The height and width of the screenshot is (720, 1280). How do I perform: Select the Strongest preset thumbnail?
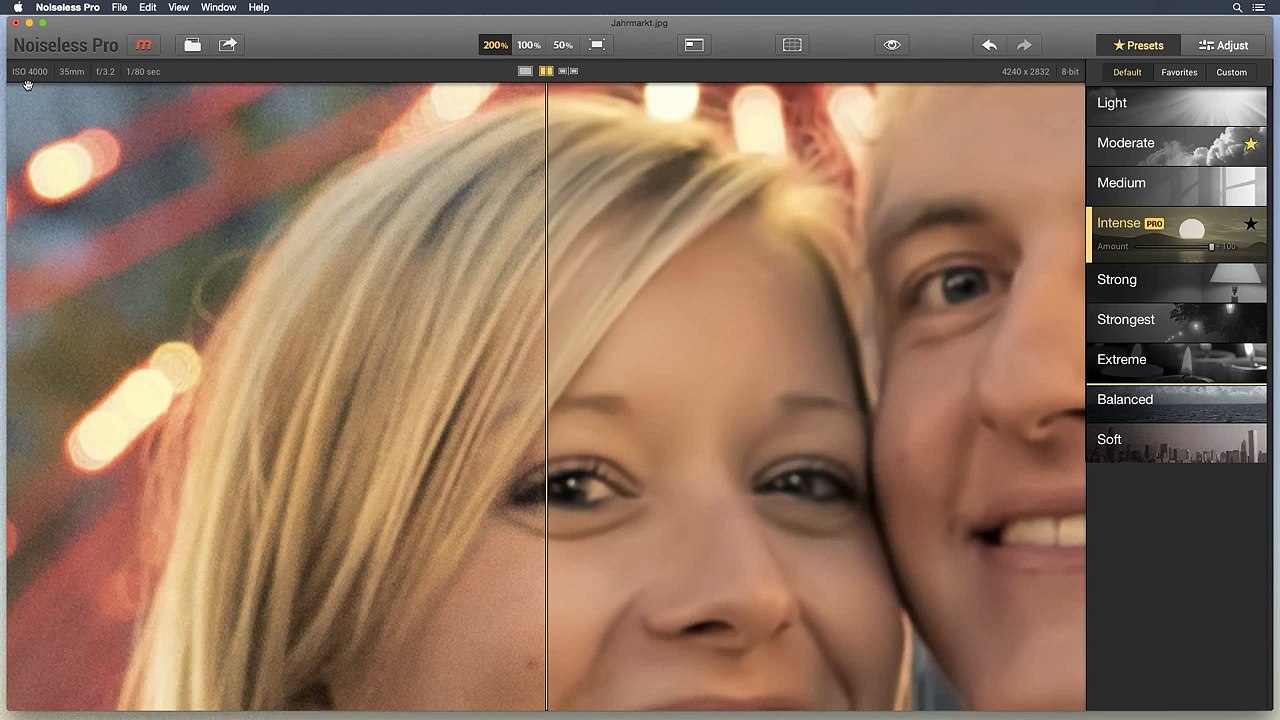tap(1177, 320)
